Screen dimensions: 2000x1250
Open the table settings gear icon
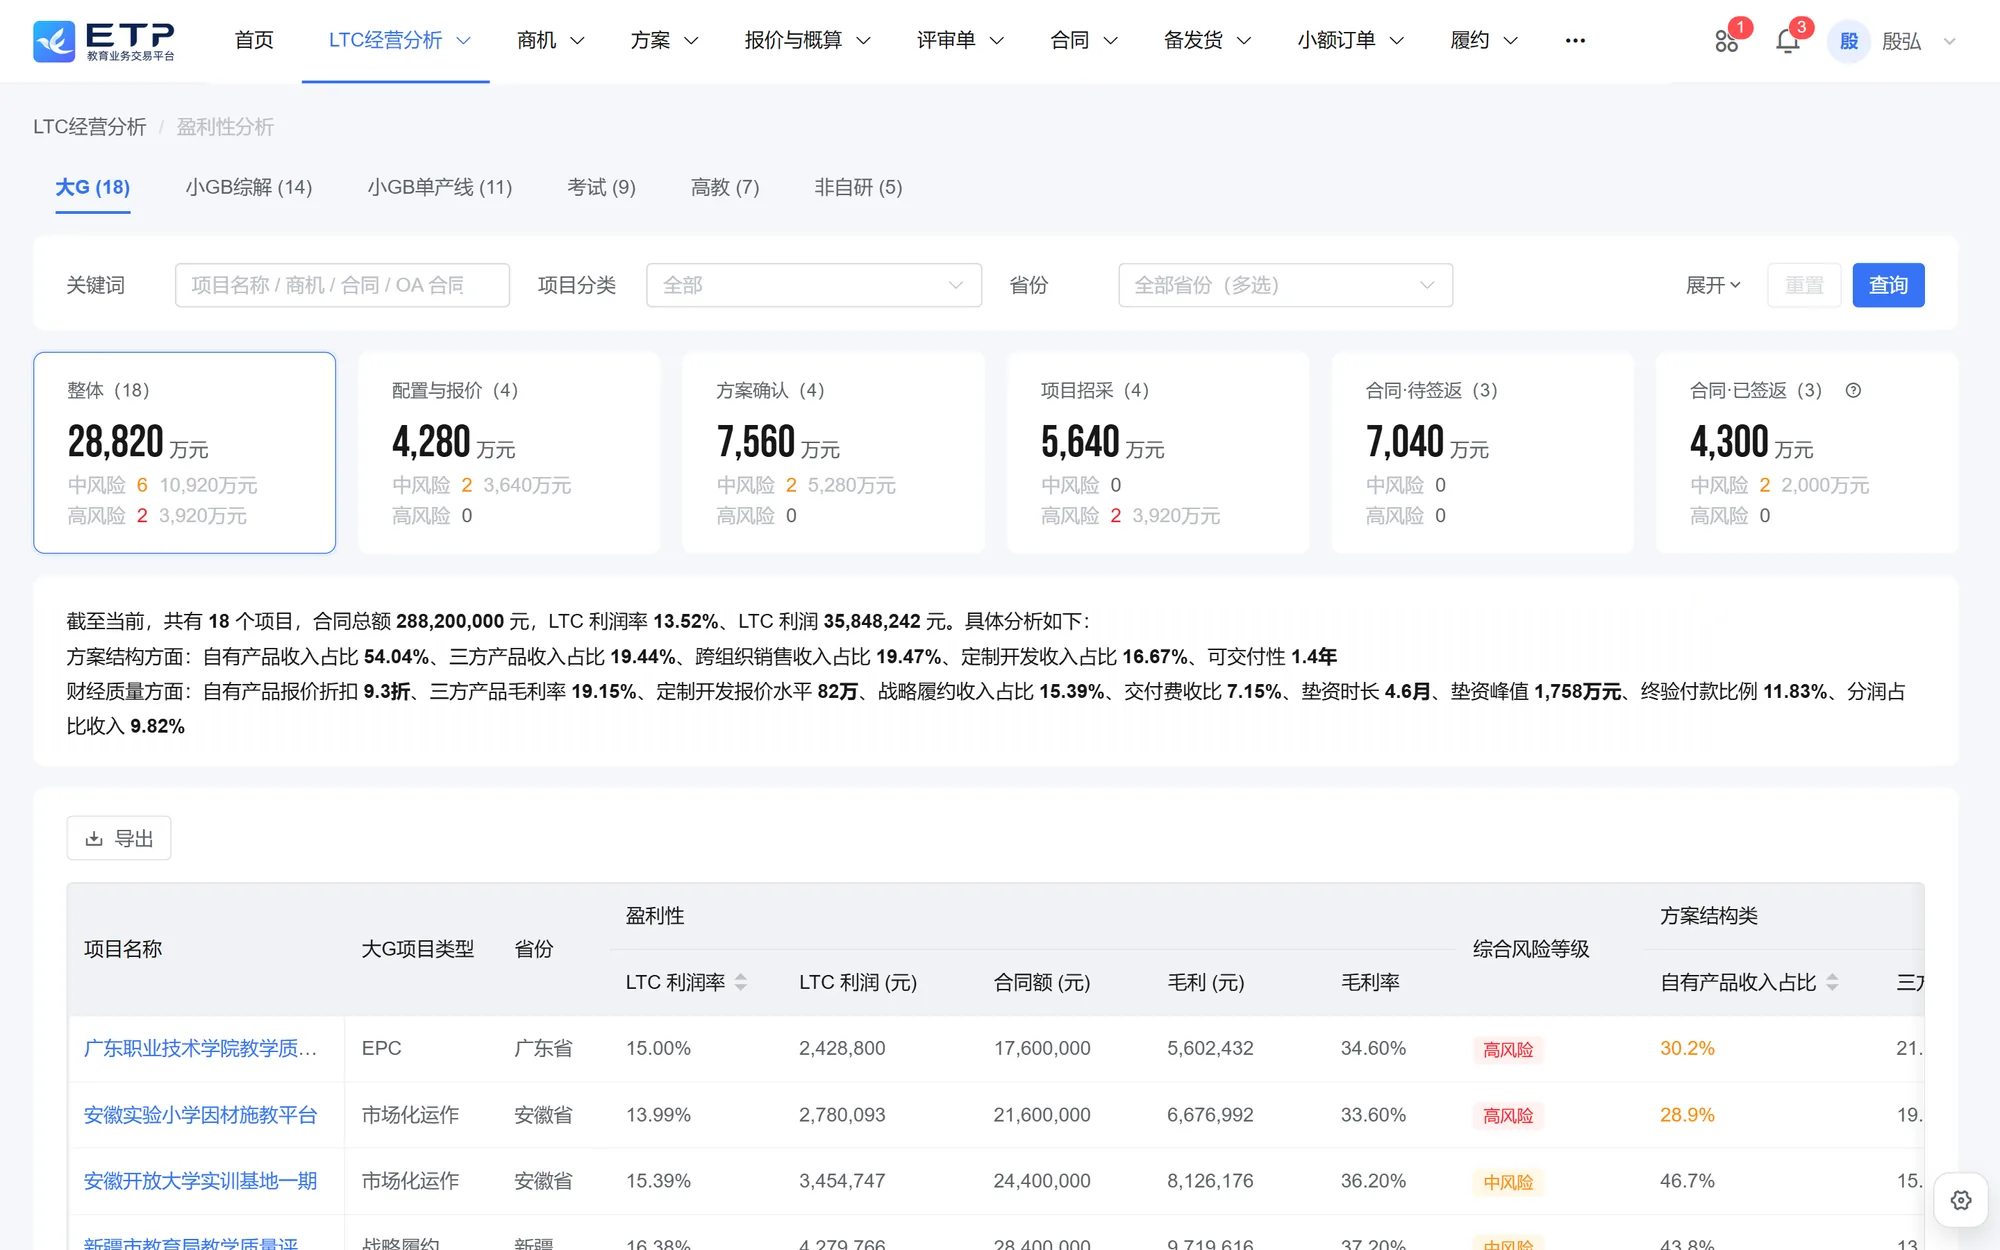(x=1960, y=1200)
